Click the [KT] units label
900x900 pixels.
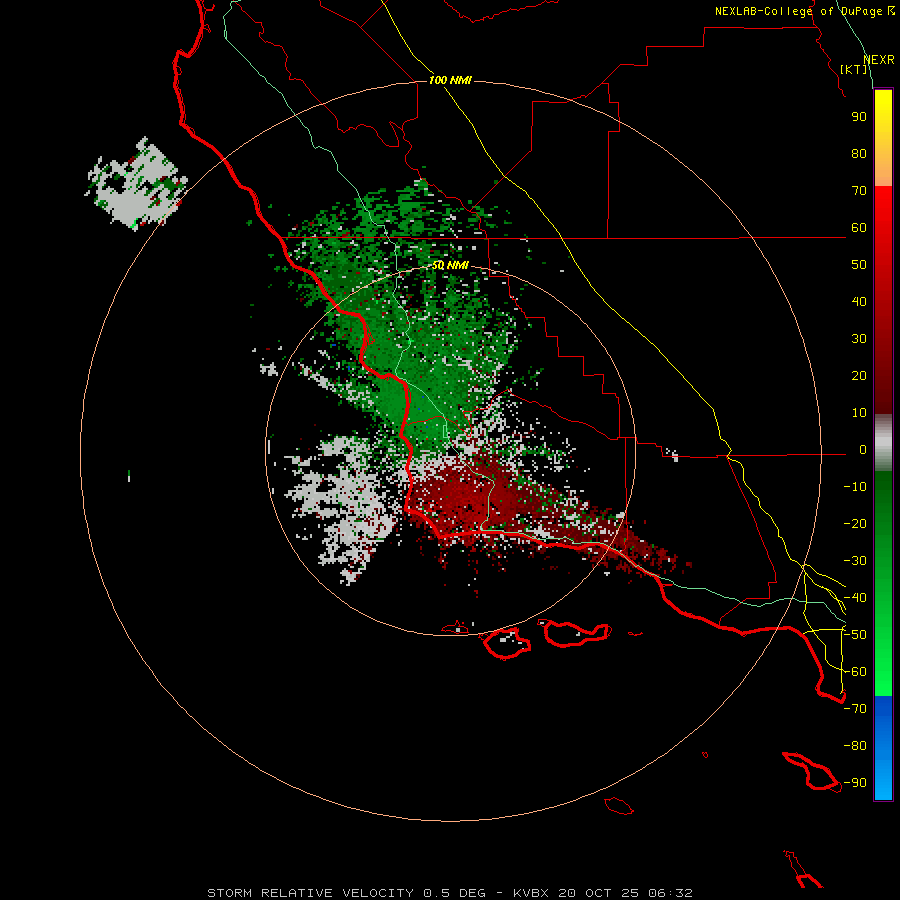point(854,69)
